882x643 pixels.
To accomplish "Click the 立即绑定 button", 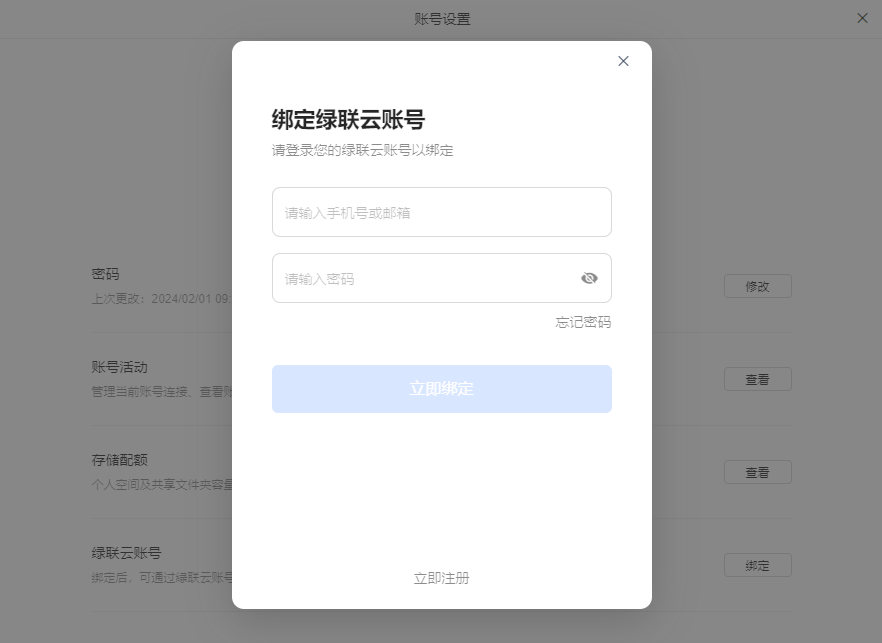I will (442, 389).
